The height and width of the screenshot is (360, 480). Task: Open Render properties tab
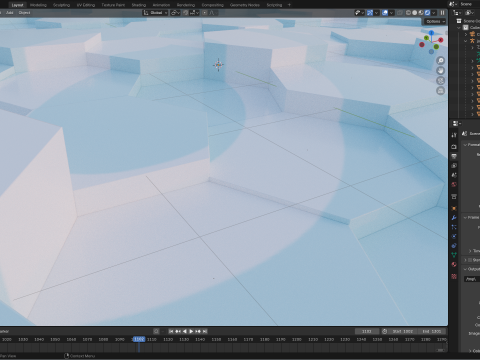(x=454, y=147)
